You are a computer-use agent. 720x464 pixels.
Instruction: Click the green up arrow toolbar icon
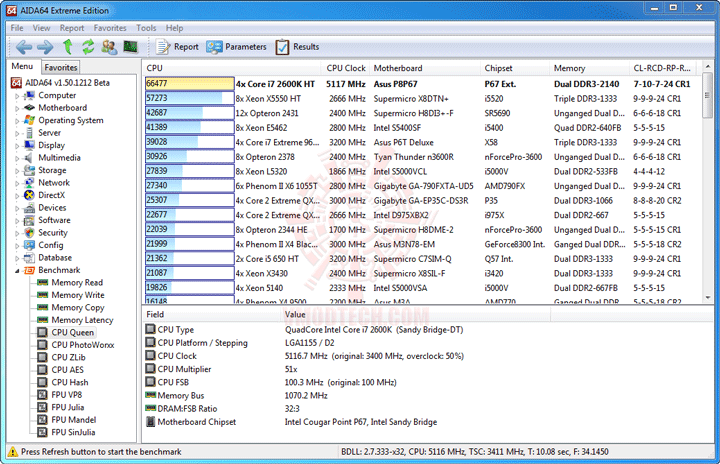click(68, 47)
